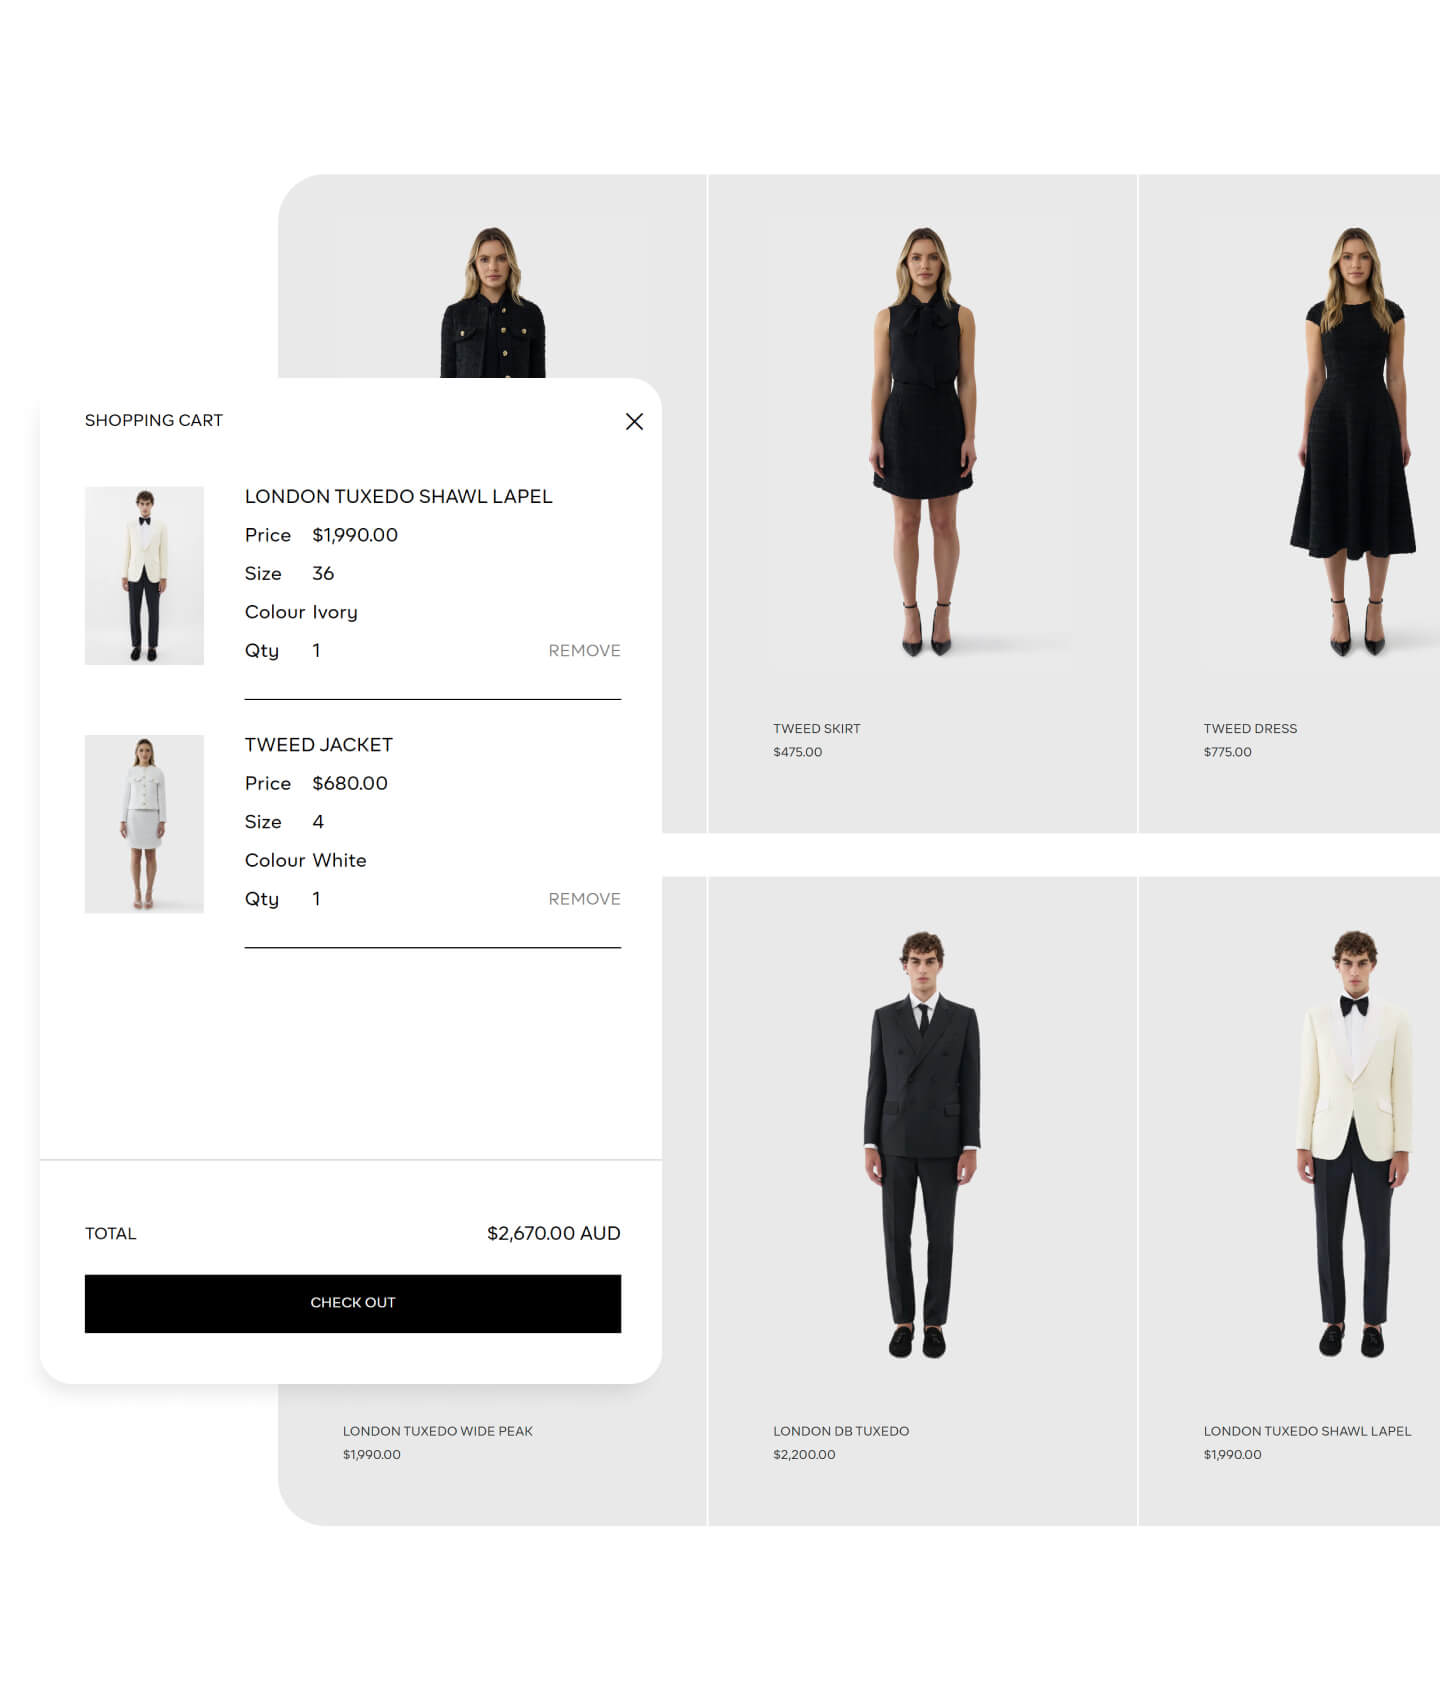Close the shopping cart panel
This screenshot has width=1440, height=1700.
634,421
